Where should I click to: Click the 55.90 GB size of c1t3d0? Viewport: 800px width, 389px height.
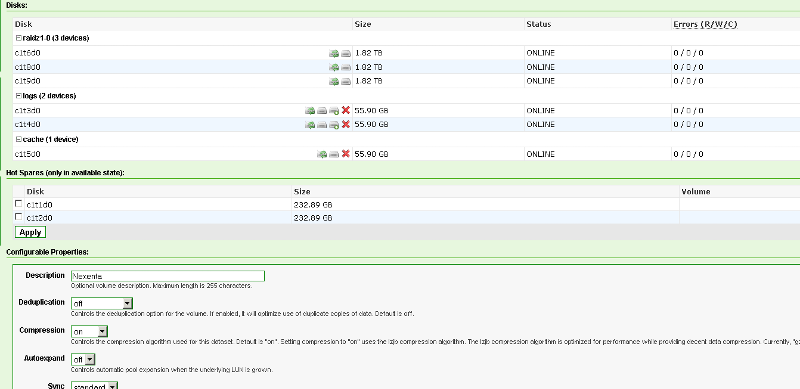click(371, 110)
